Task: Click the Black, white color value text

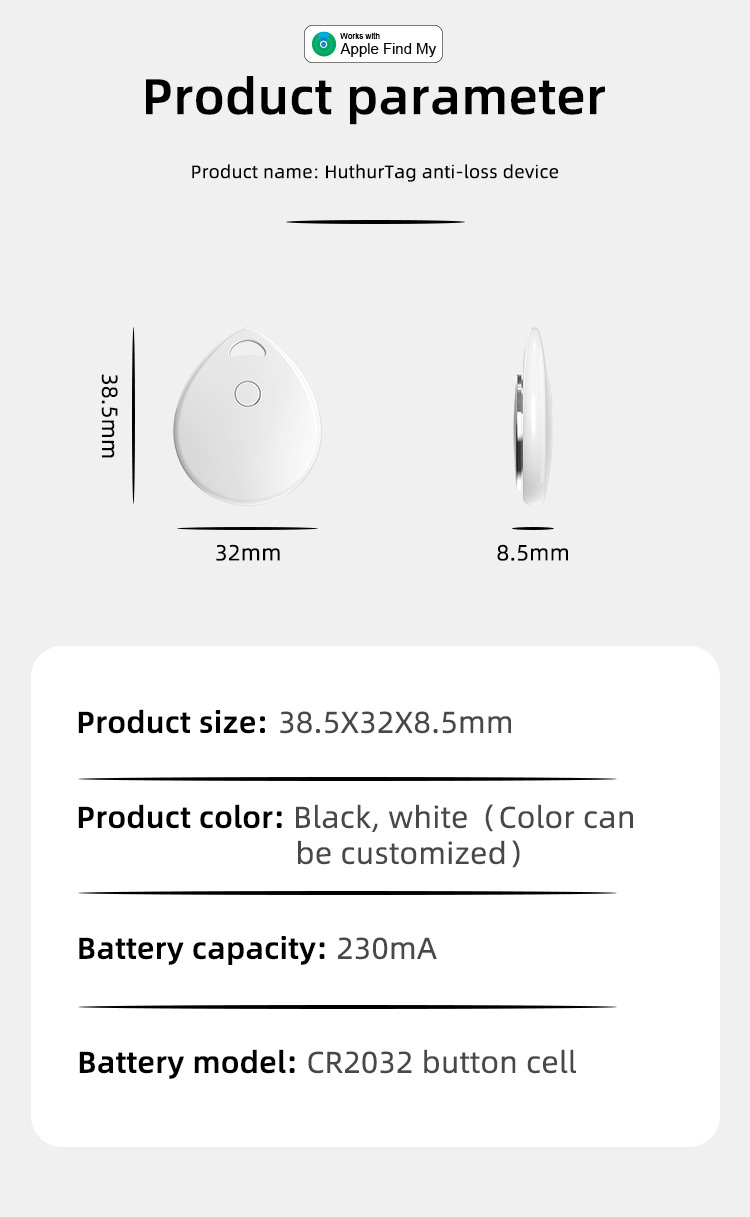Action: click(380, 818)
